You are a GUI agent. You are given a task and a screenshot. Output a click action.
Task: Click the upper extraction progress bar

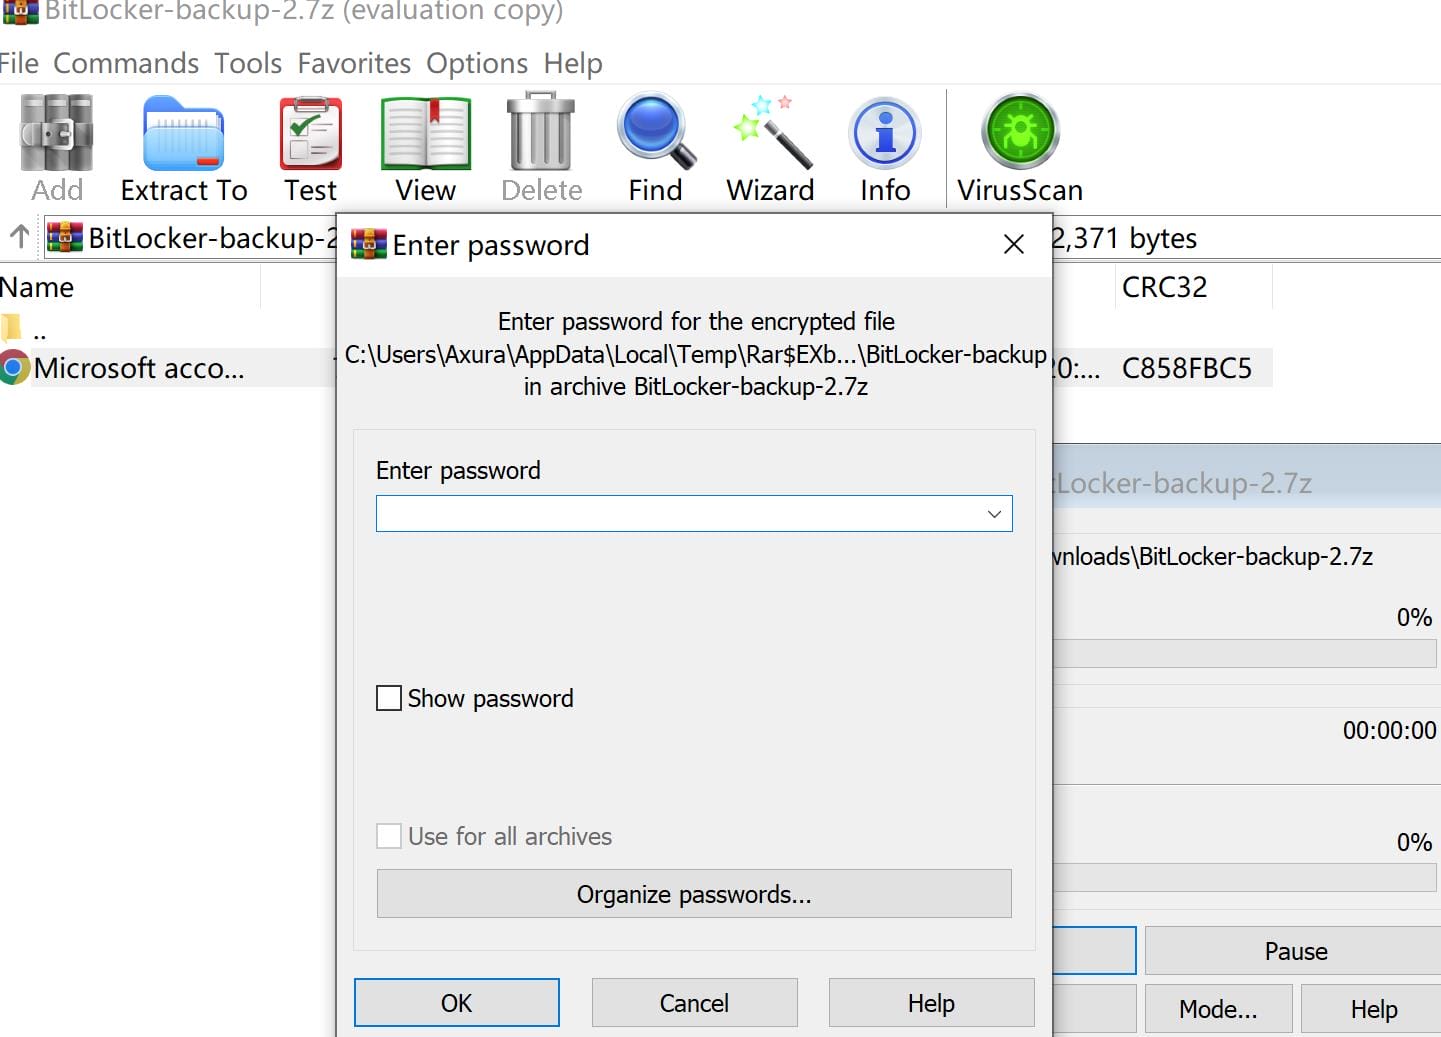pos(1245,654)
